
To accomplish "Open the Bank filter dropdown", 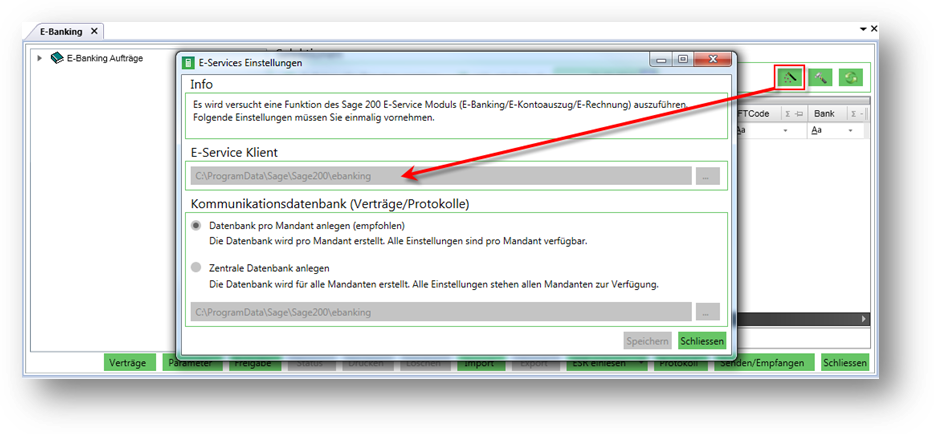I will click(851, 130).
